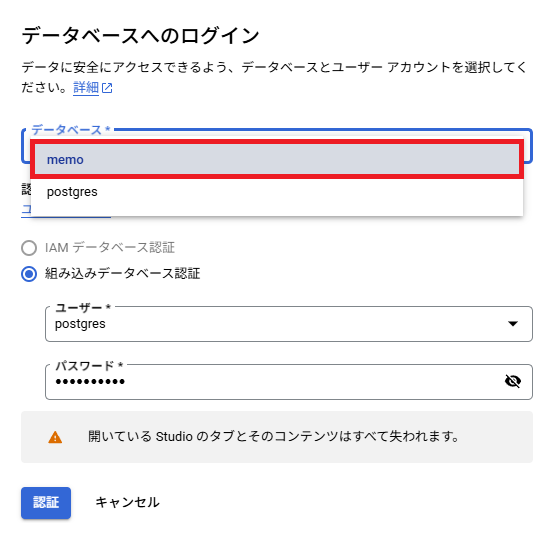Screen dimensions: 553x542
Task: Select the memo database option
Action: click(x=277, y=159)
